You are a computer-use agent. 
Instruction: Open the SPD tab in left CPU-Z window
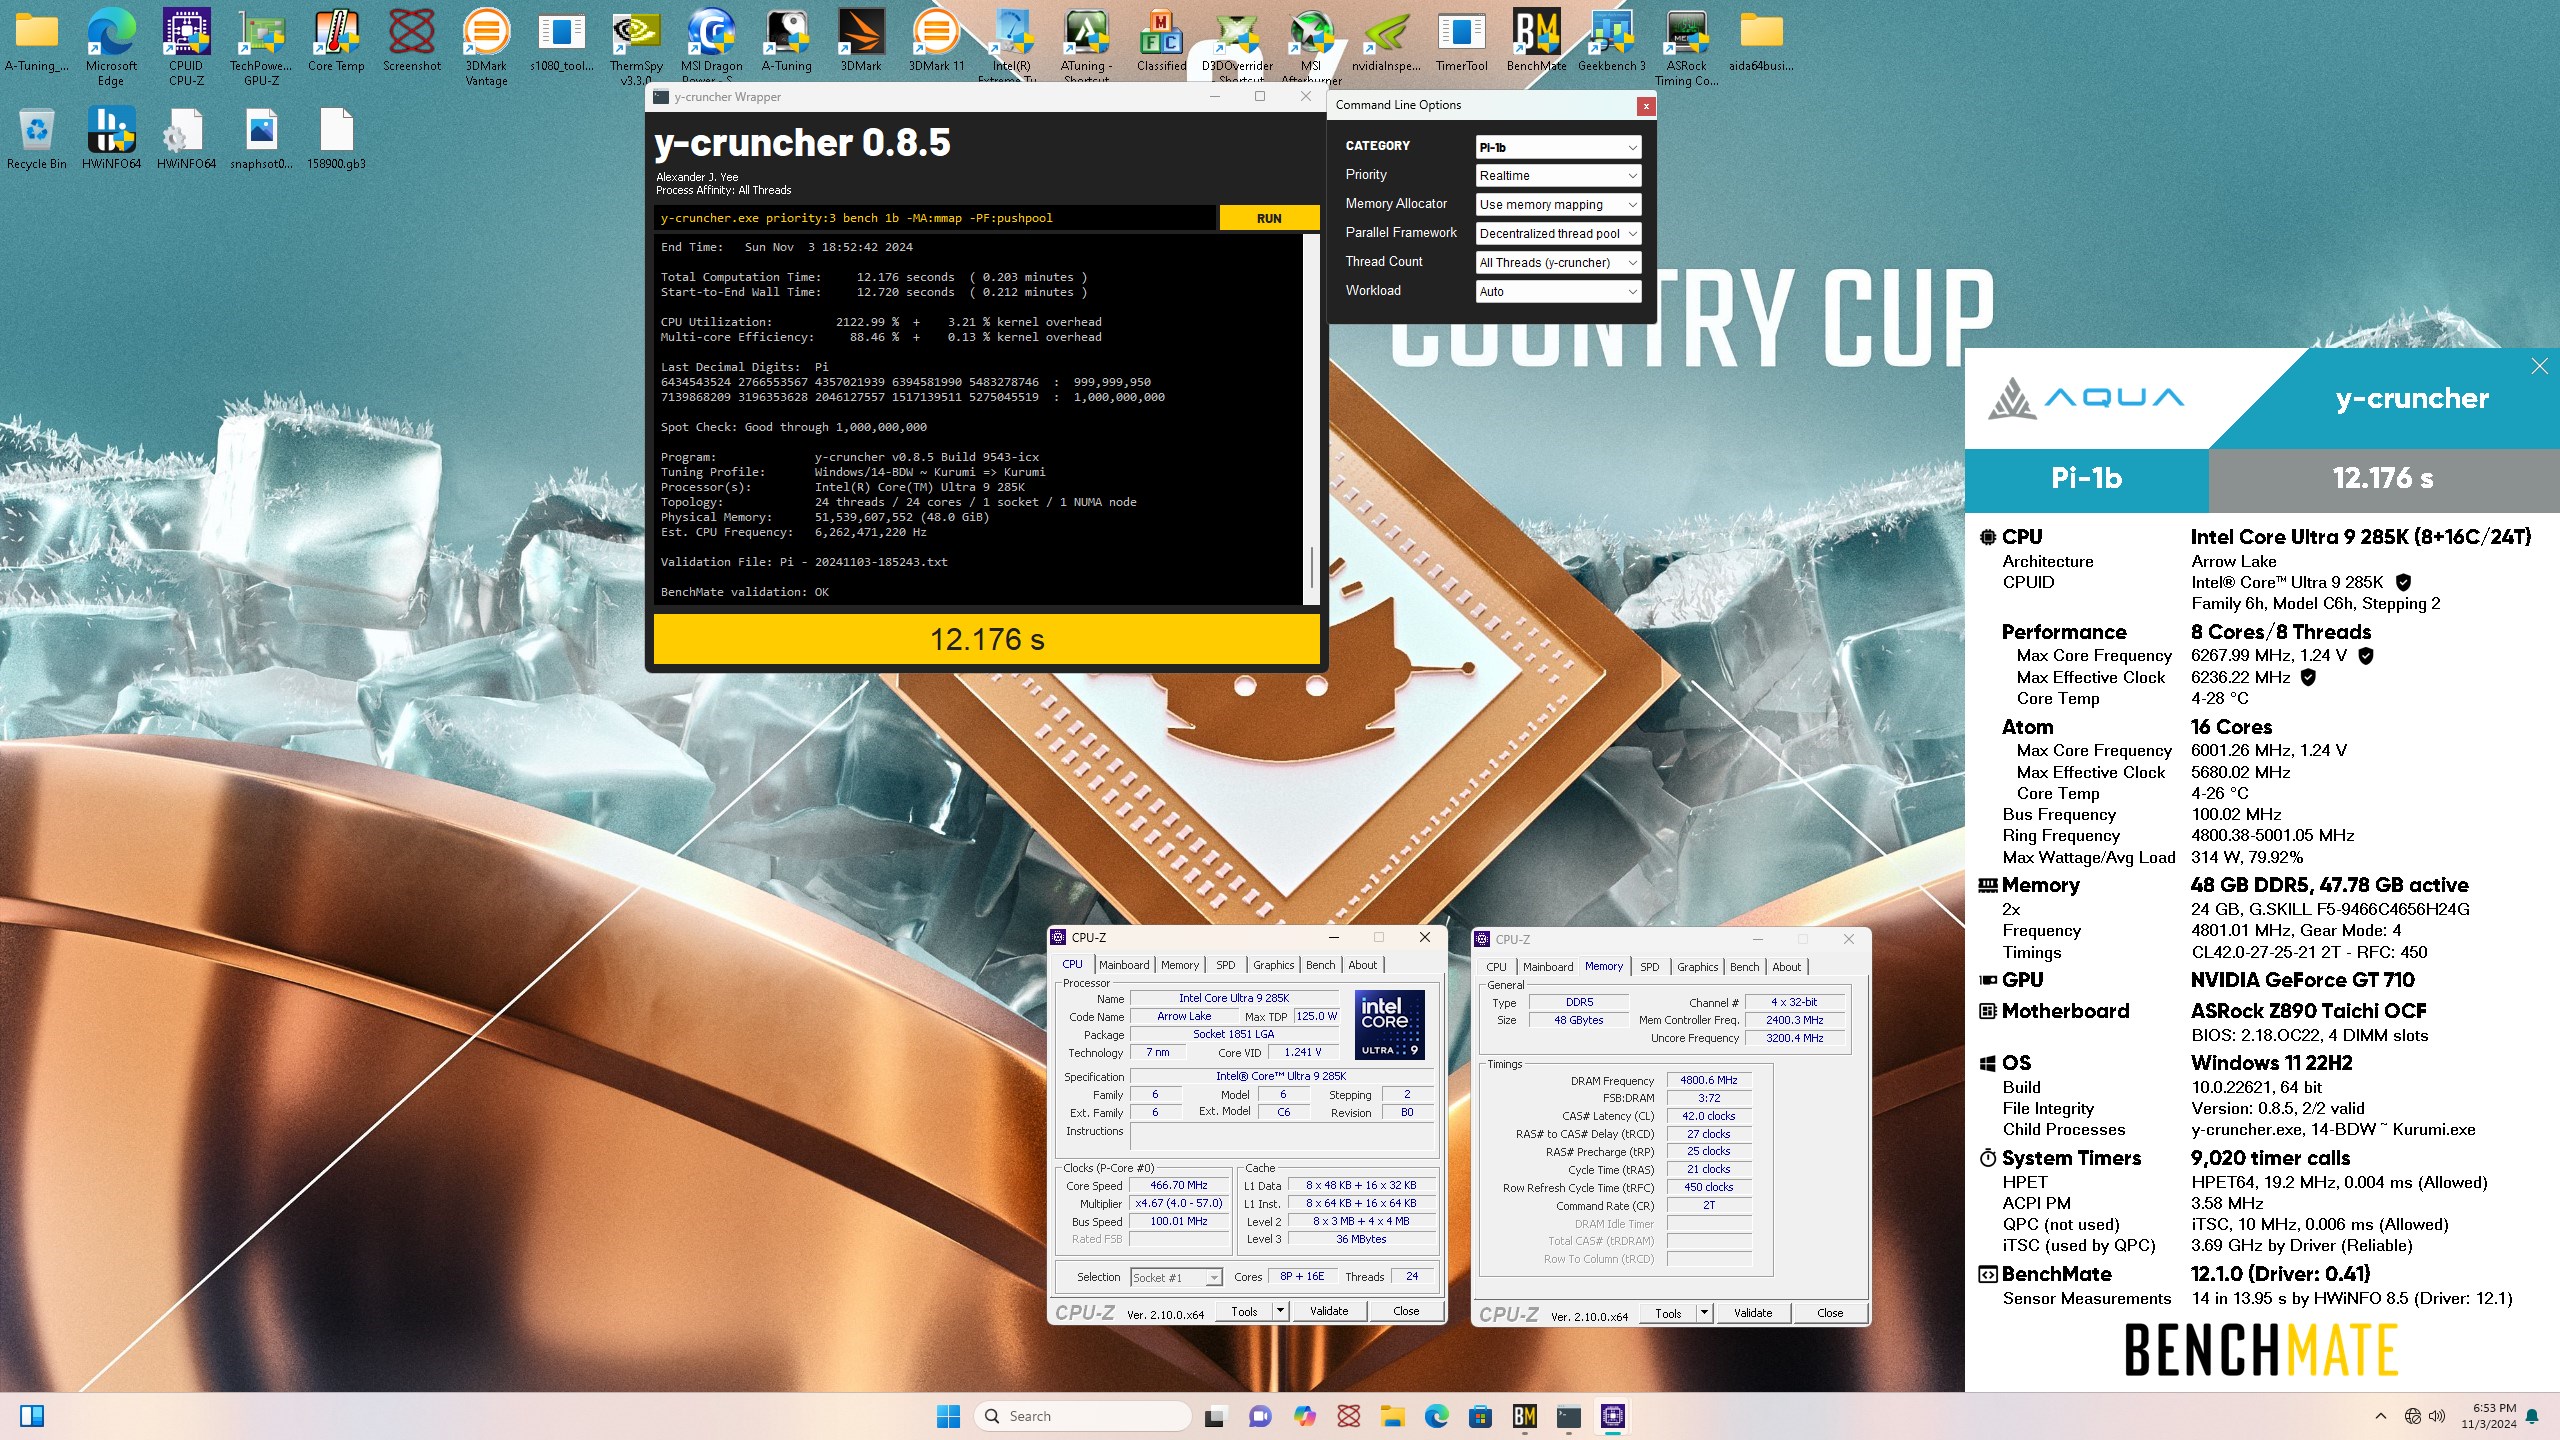click(1225, 965)
